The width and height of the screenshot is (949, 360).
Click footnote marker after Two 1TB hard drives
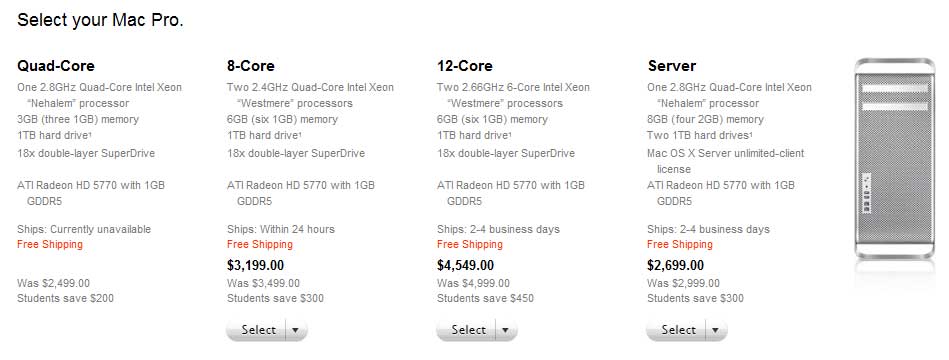751,133
